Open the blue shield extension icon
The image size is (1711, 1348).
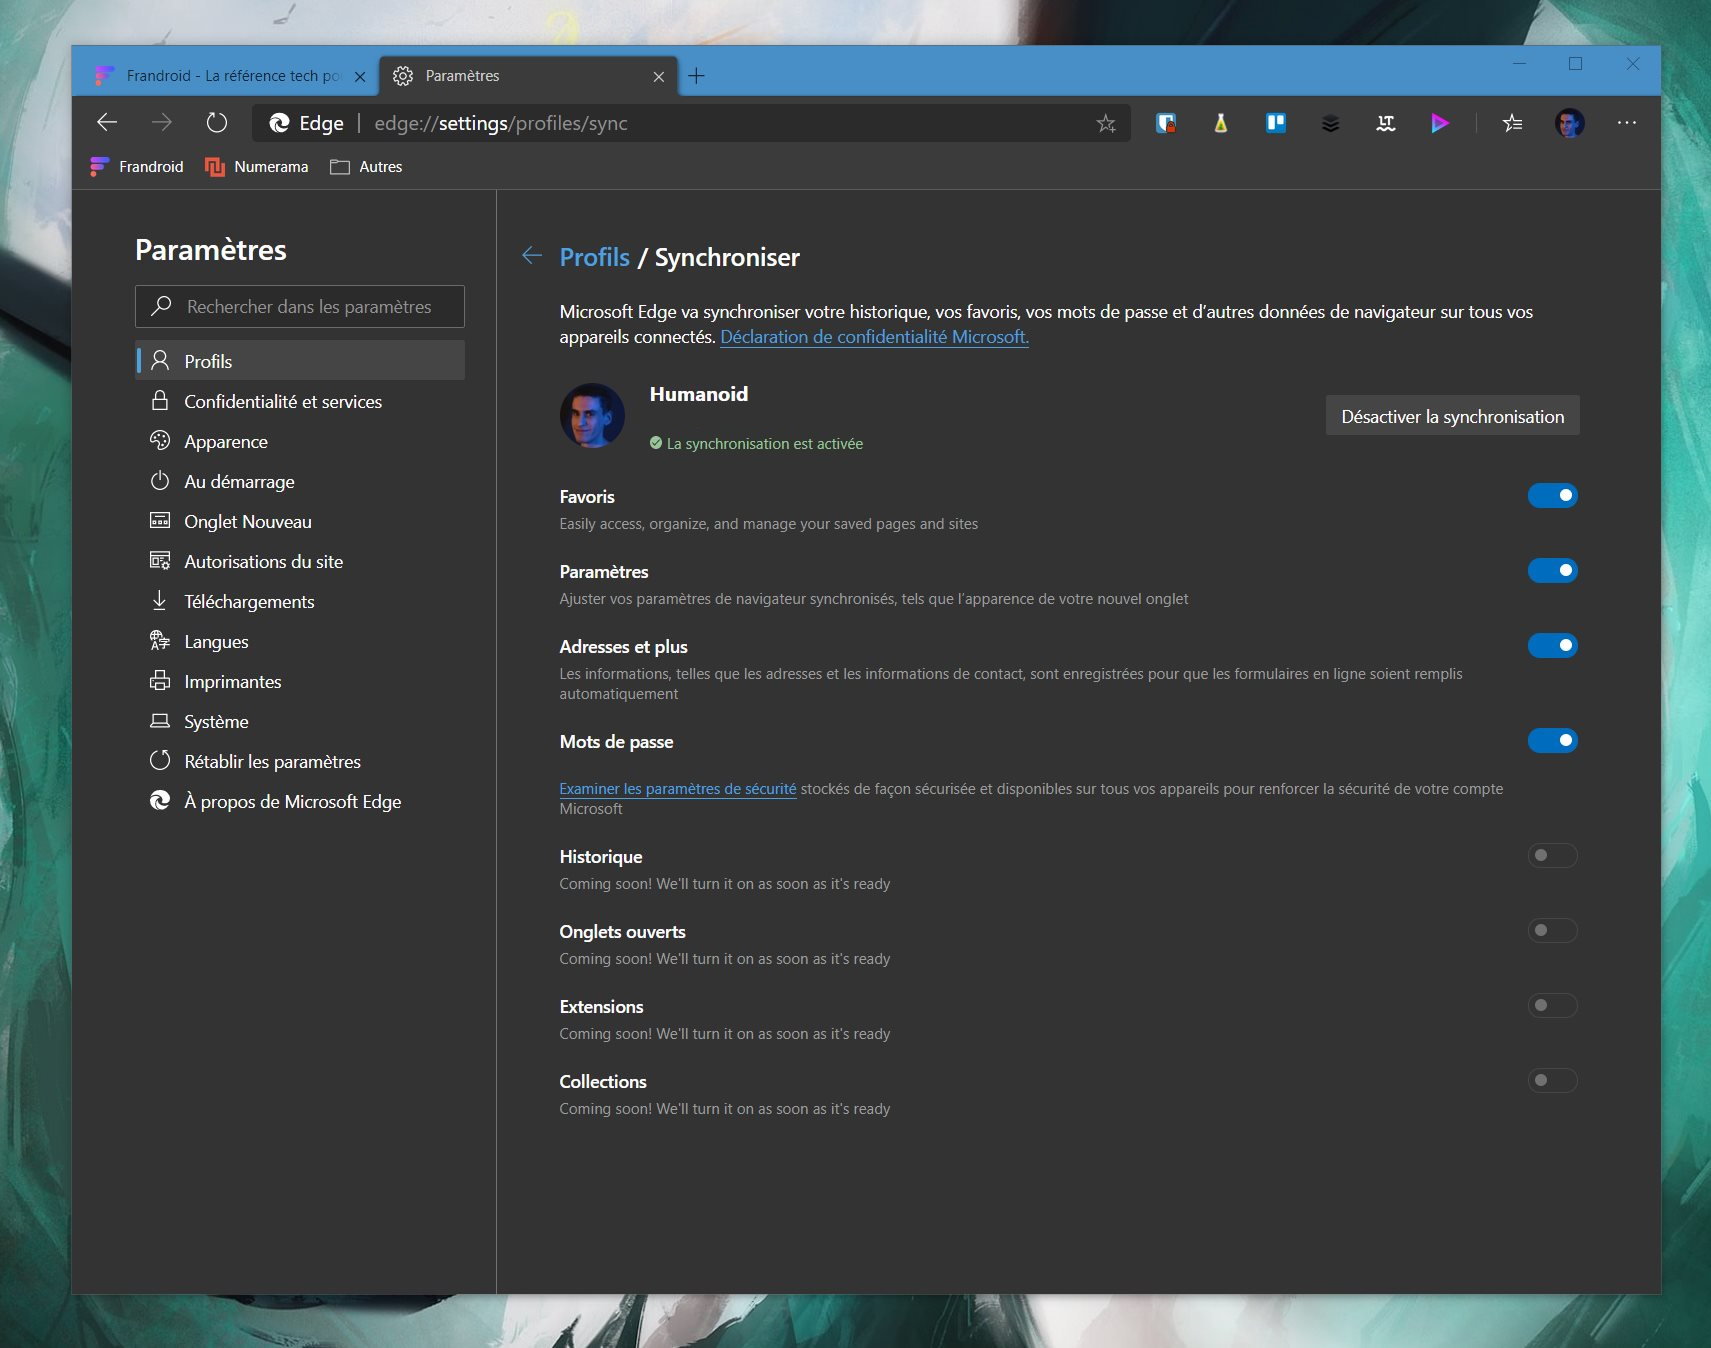coord(1166,123)
